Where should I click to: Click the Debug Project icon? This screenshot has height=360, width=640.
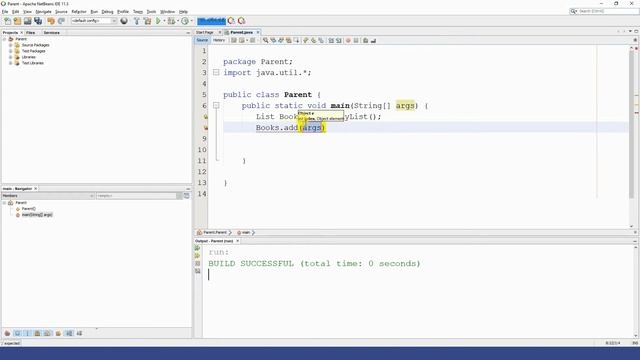pos(171,21)
